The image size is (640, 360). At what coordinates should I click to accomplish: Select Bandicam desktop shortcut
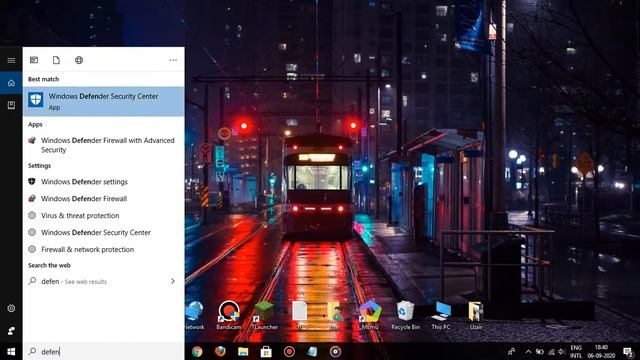(229, 315)
